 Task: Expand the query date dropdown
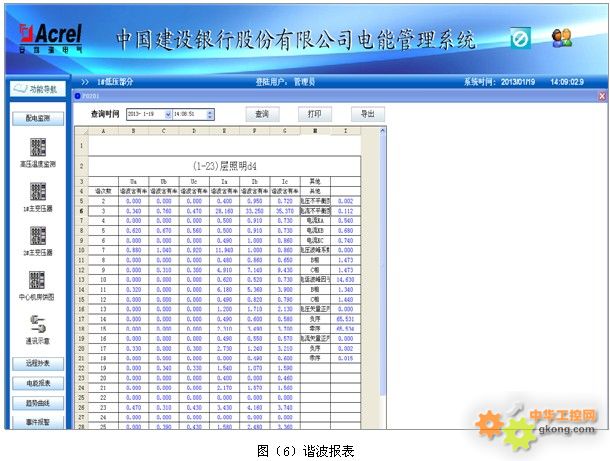point(168,115)
